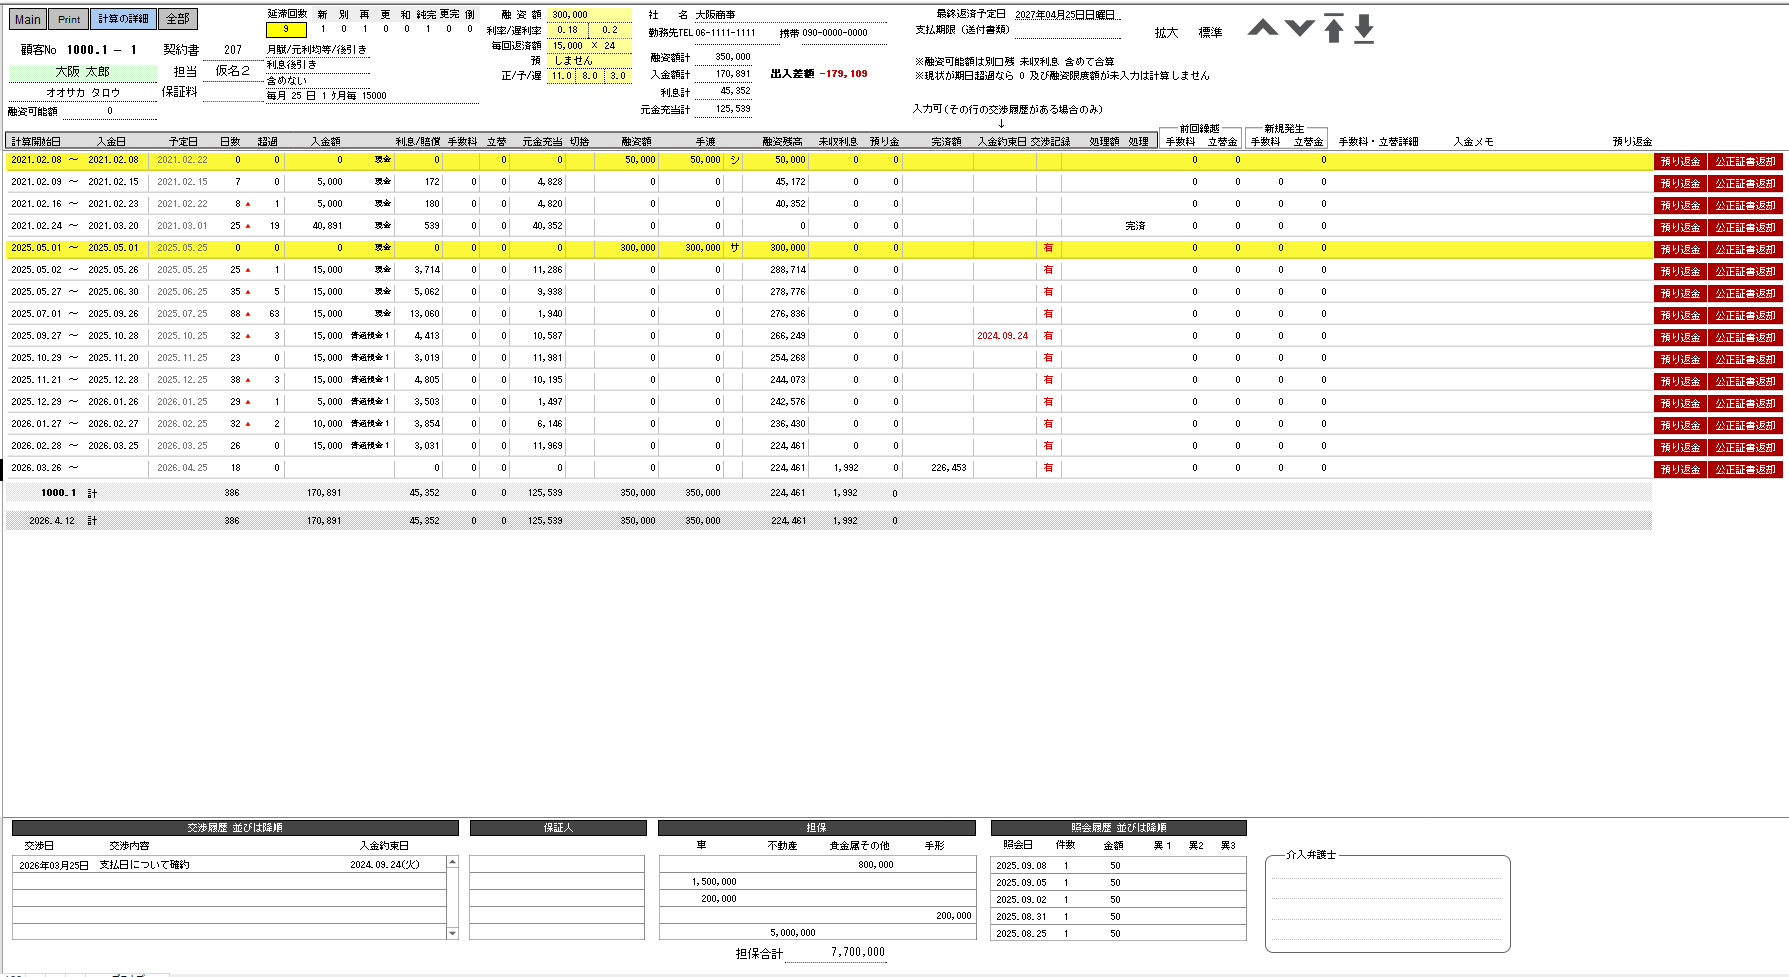The image size is (1789, 977).
Task: Jump to top with the up-arrow-bar icon
Action: [1333, 28]
